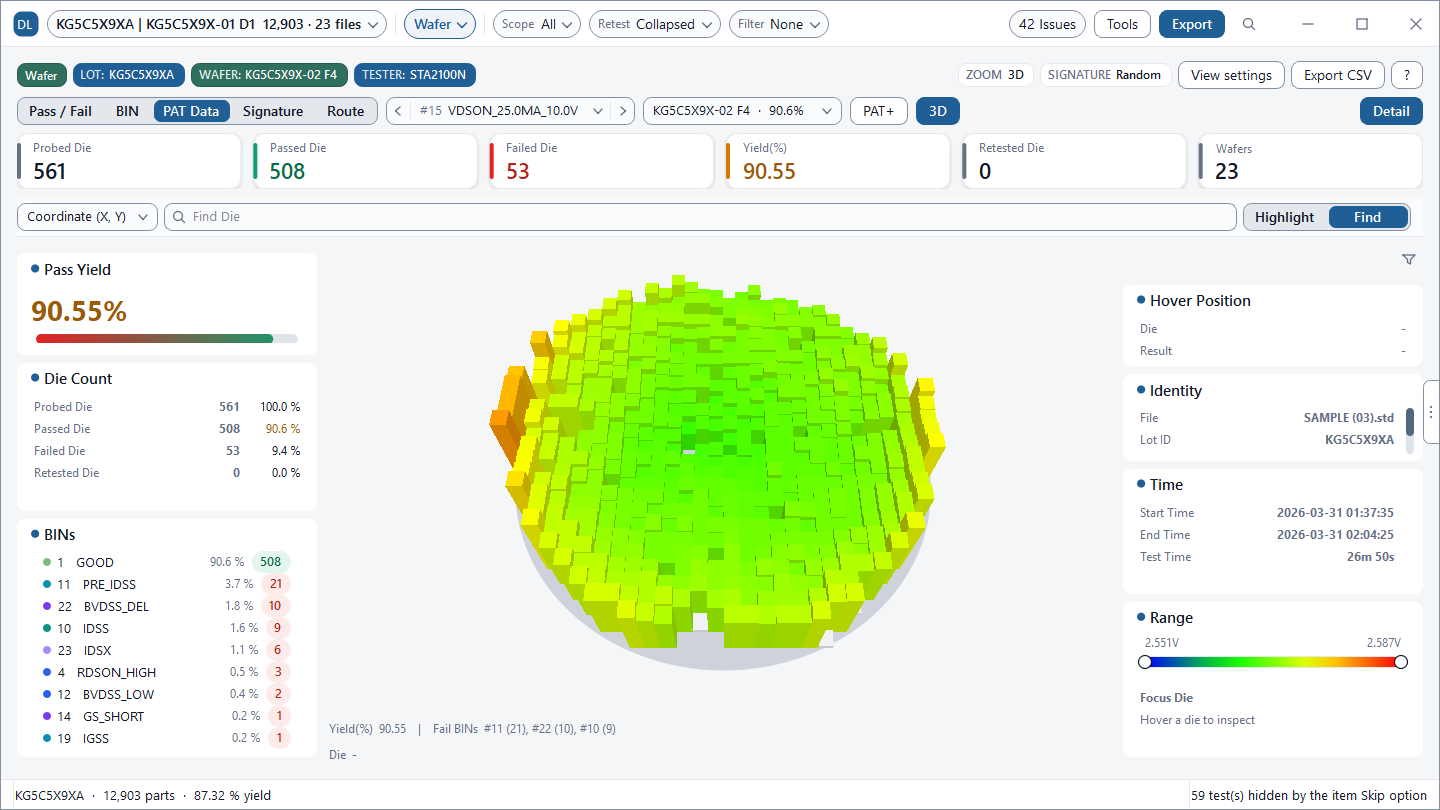
Task: Open the lot file selector dropdown
Action: coord(217,24)
